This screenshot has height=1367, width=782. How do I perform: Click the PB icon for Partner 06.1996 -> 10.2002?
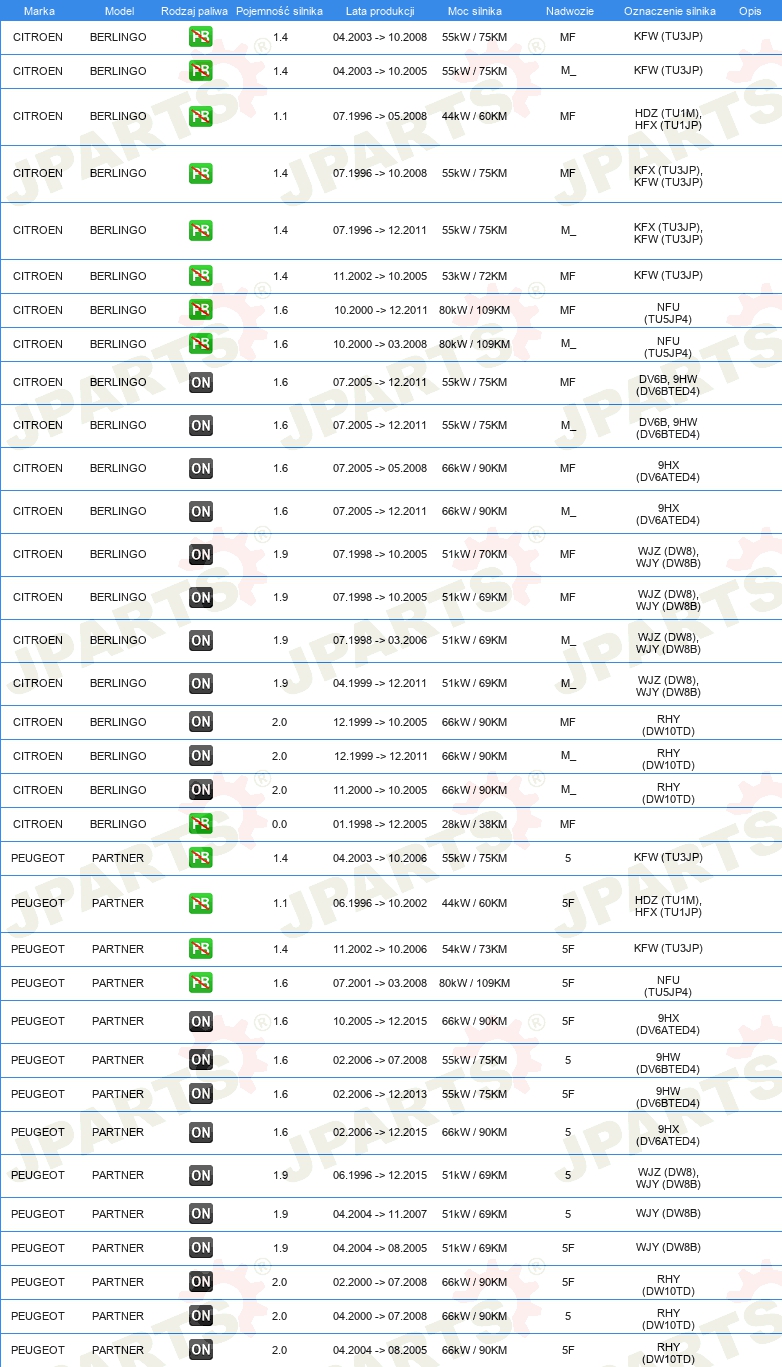coord(201,903)
